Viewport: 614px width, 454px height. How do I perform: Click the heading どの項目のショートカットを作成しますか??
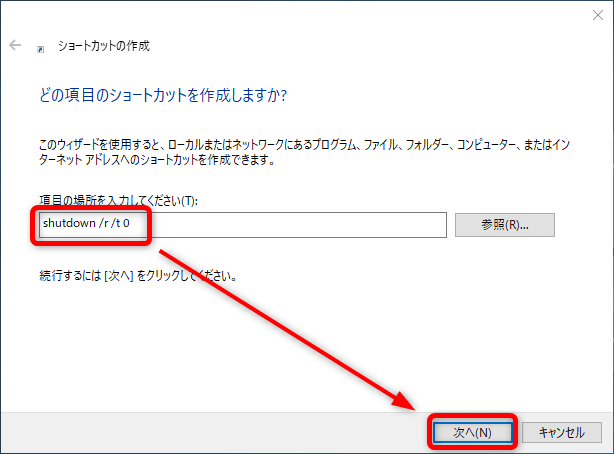coord(163,95)
